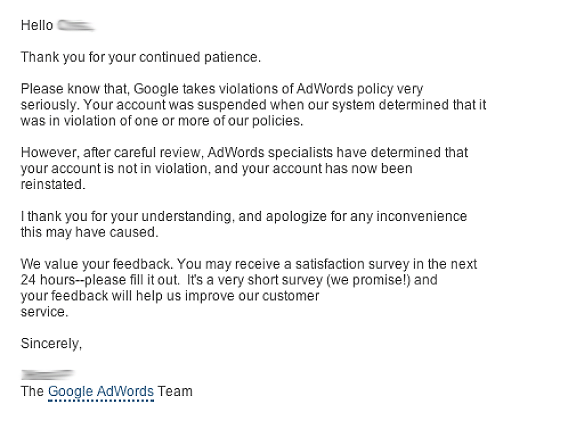Click the word 'service.'
This screenshot has height=423, width=588.
click(45, 312)
